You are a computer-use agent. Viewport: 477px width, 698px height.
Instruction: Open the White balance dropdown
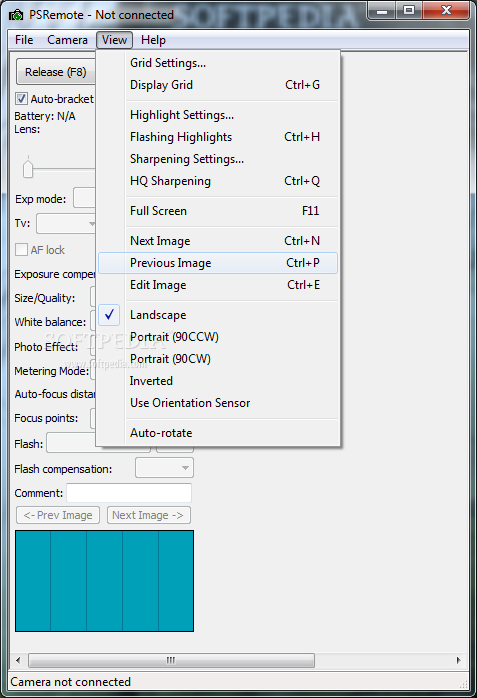pyautogui.click(x=93, y=321)
